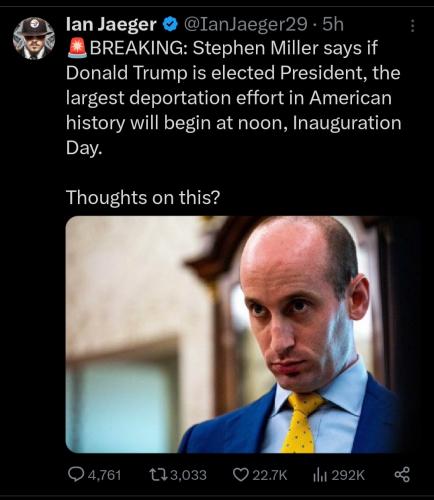Click the share icon

[402, 475]
